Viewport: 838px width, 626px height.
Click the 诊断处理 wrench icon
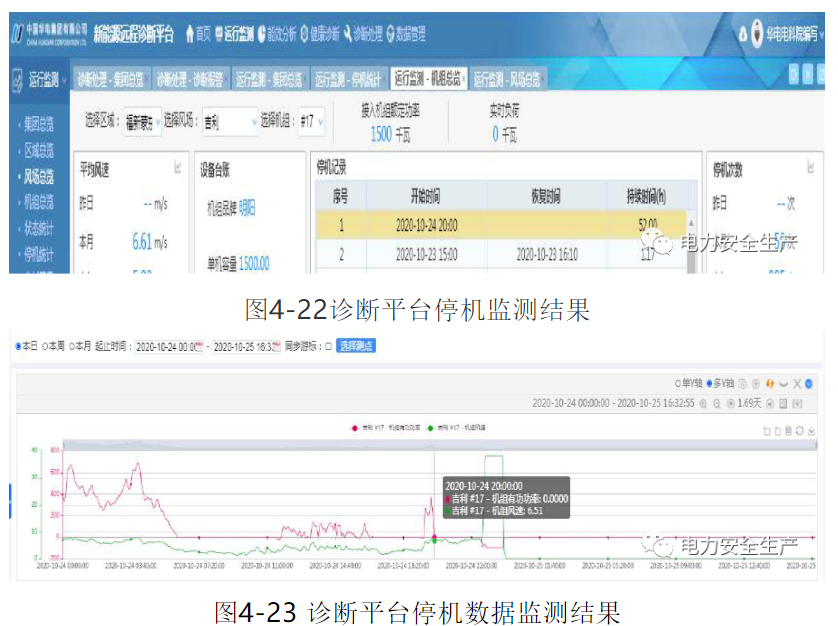click(347, 33)
